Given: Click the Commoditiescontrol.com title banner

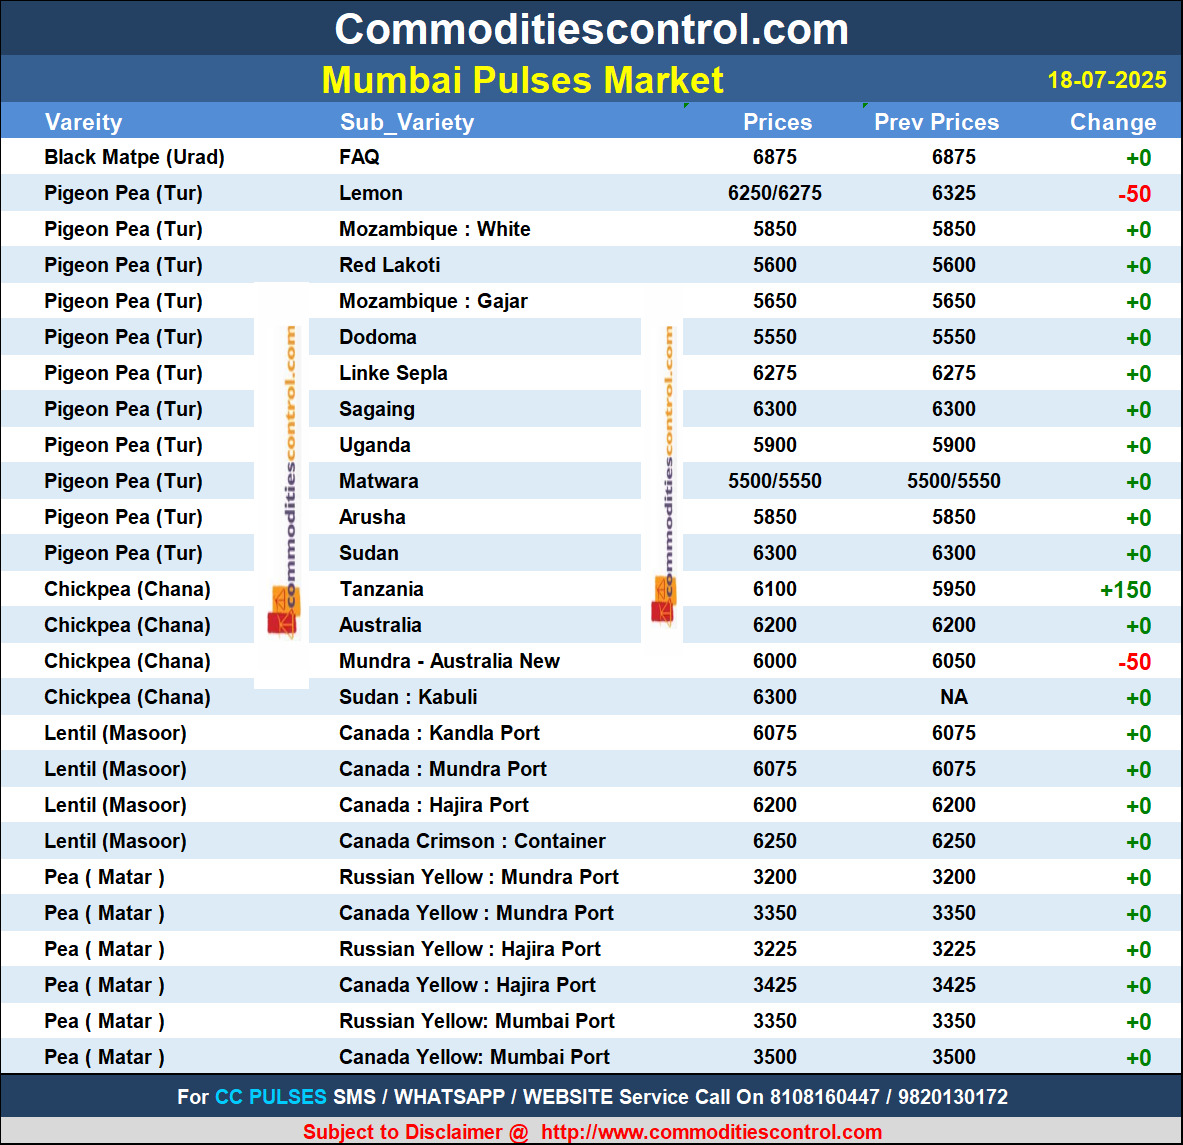Looking at the screenshot, I should click(591, 29).
